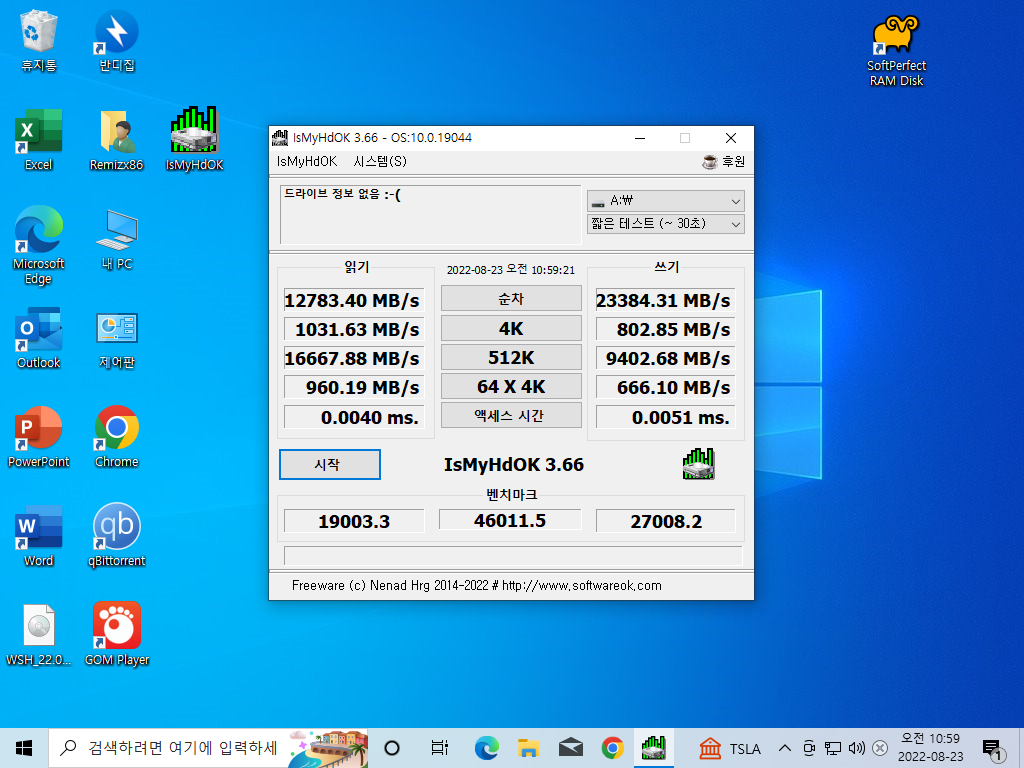Viewport: 1024px width, 768px height.
Task: Click the 4K test button
Action: [x=511, y=328]
